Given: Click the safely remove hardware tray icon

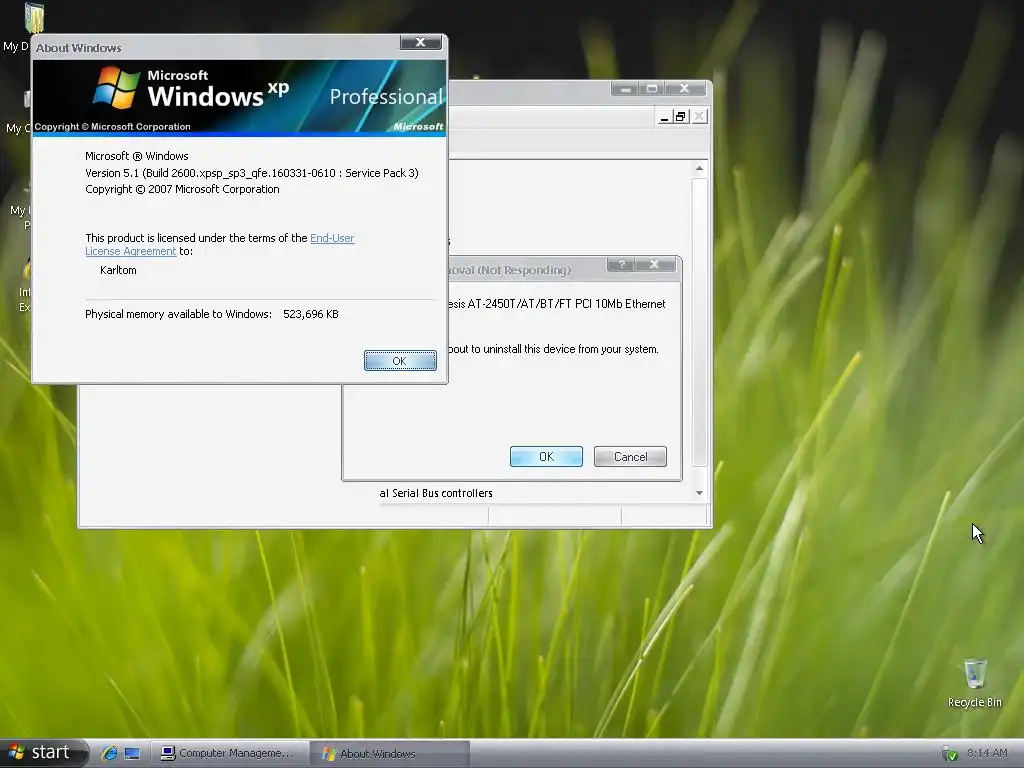Looking at the screenshot, I should (950, 754).
